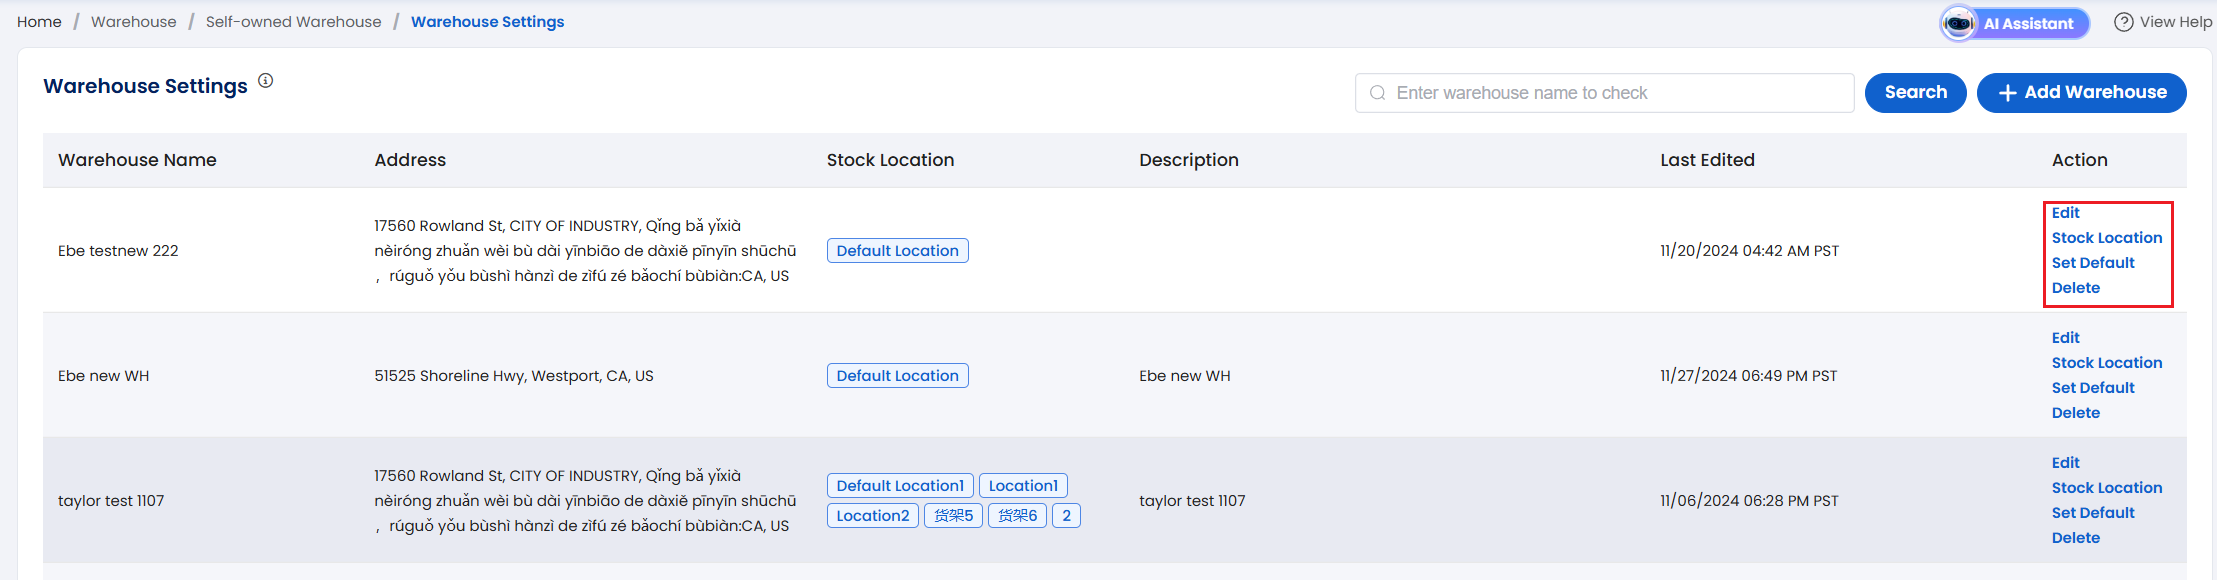
Task: Open Stock Location for taylor test 1107
Action: pyautogui.click(x=2107, y=488)
